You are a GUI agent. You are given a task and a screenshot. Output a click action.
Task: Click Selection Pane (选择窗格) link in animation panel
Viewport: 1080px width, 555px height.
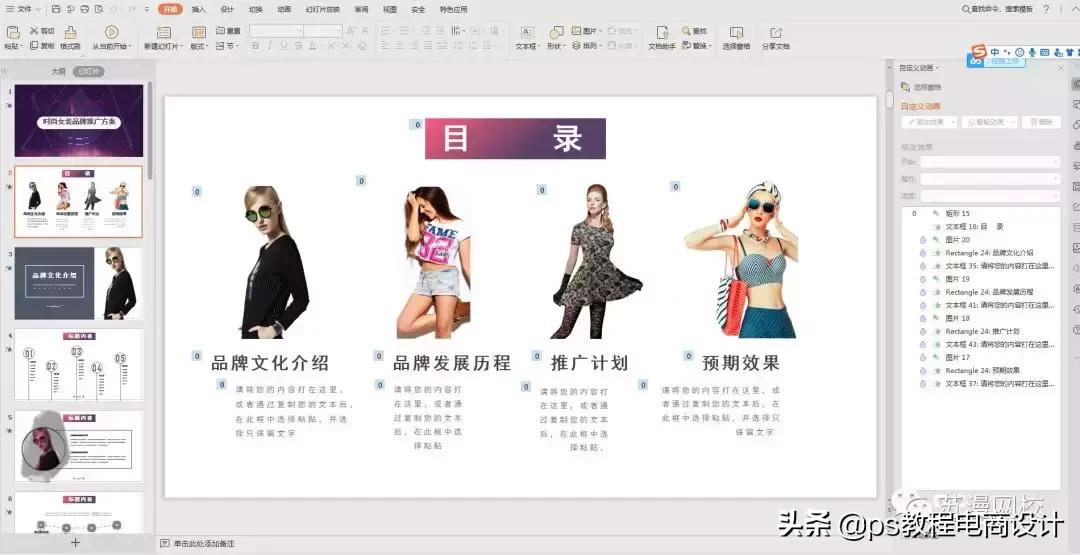pyautogui.click(x=922, y=87)
